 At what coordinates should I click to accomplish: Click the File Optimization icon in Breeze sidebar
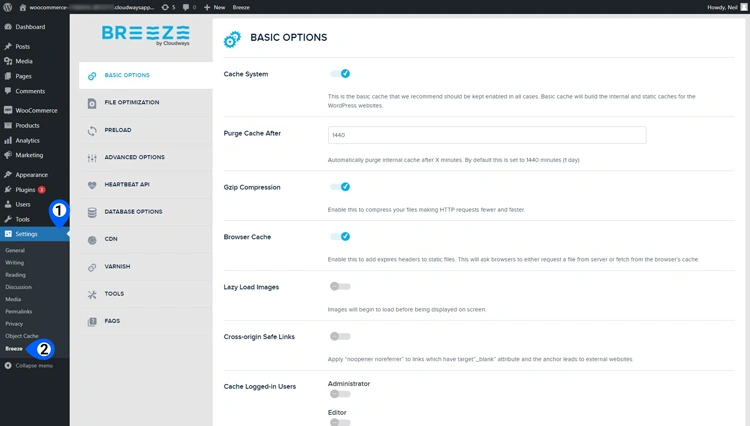92,103
